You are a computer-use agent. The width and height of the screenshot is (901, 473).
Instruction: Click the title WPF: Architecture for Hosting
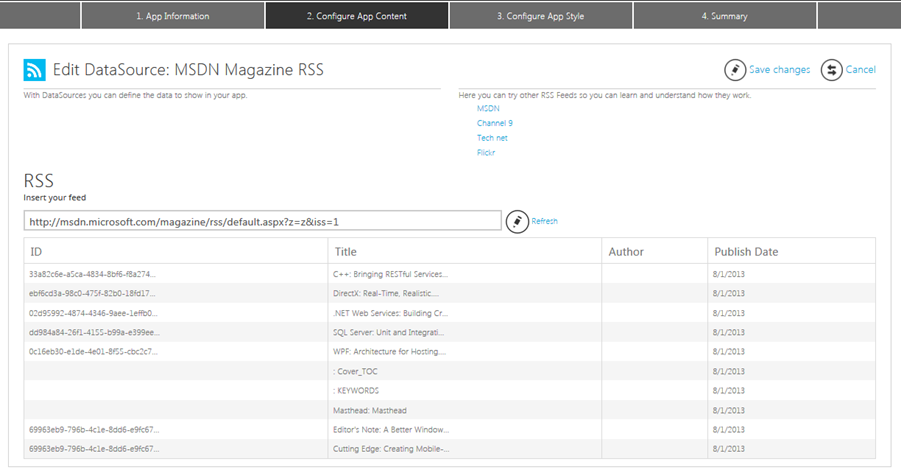[389, 351]
